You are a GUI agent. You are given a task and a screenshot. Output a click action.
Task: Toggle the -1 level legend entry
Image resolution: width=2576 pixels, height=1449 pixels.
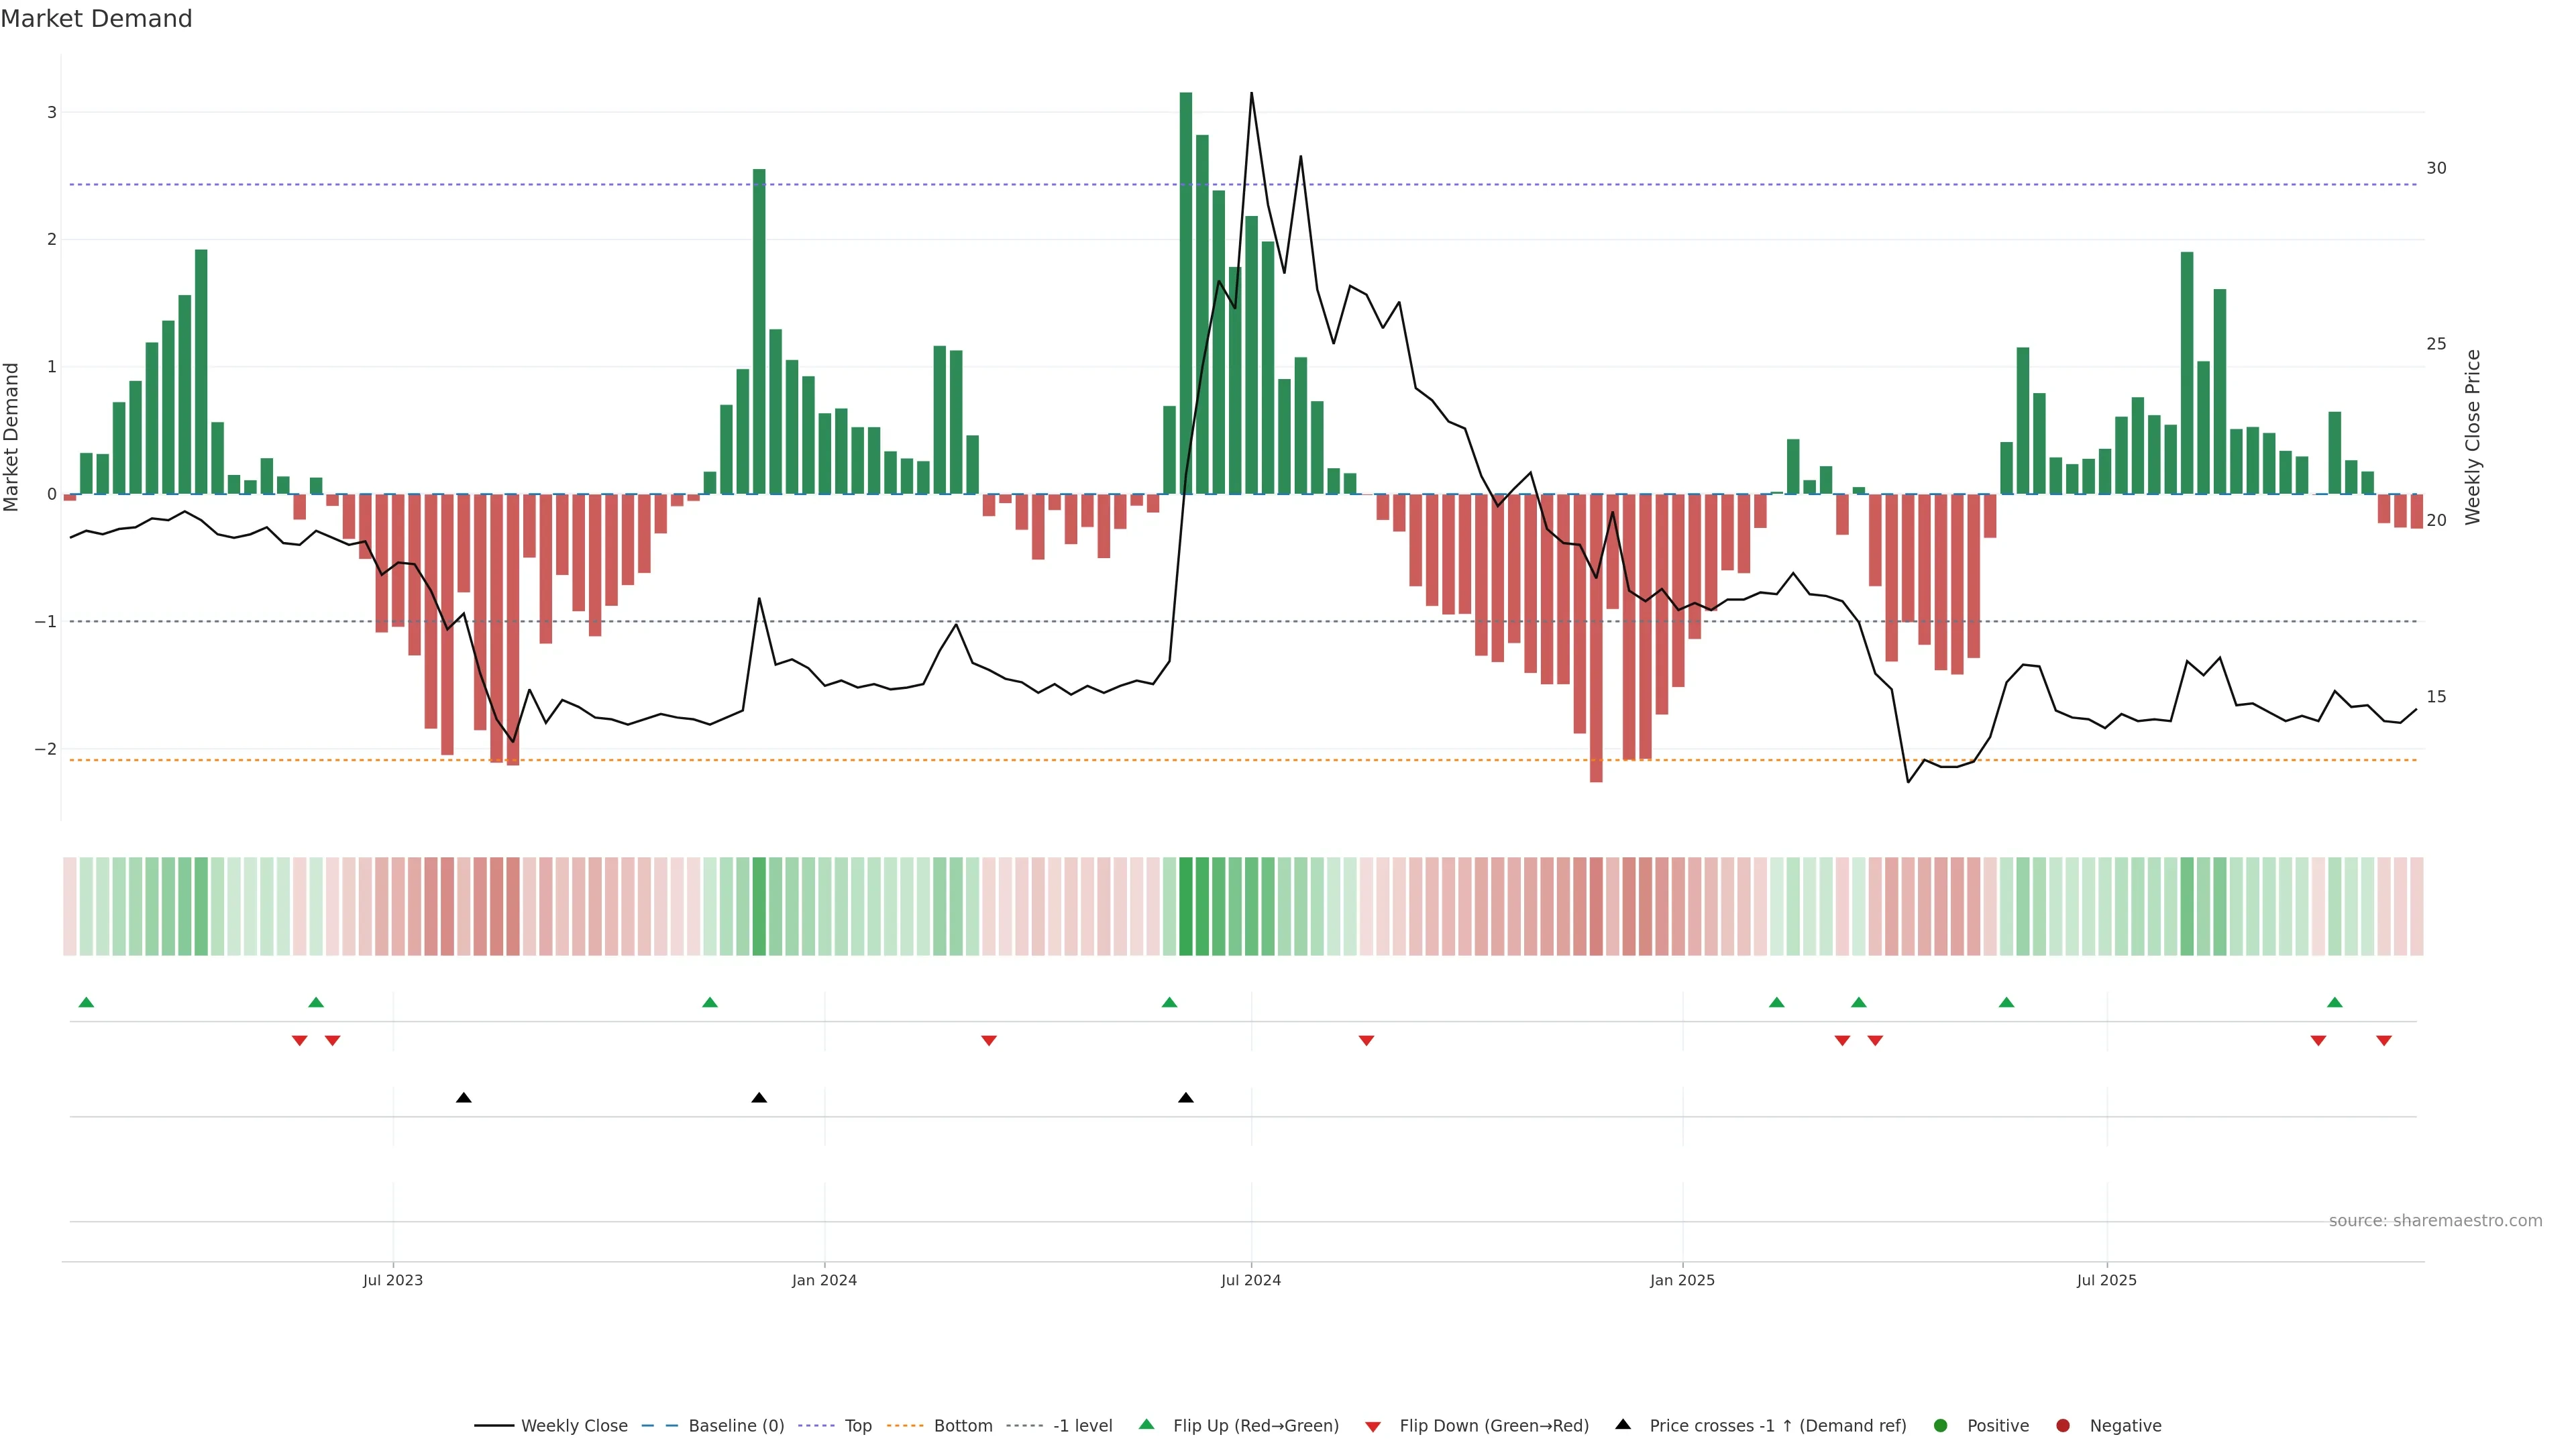pyautogui.click(x=1082, y=1426)
